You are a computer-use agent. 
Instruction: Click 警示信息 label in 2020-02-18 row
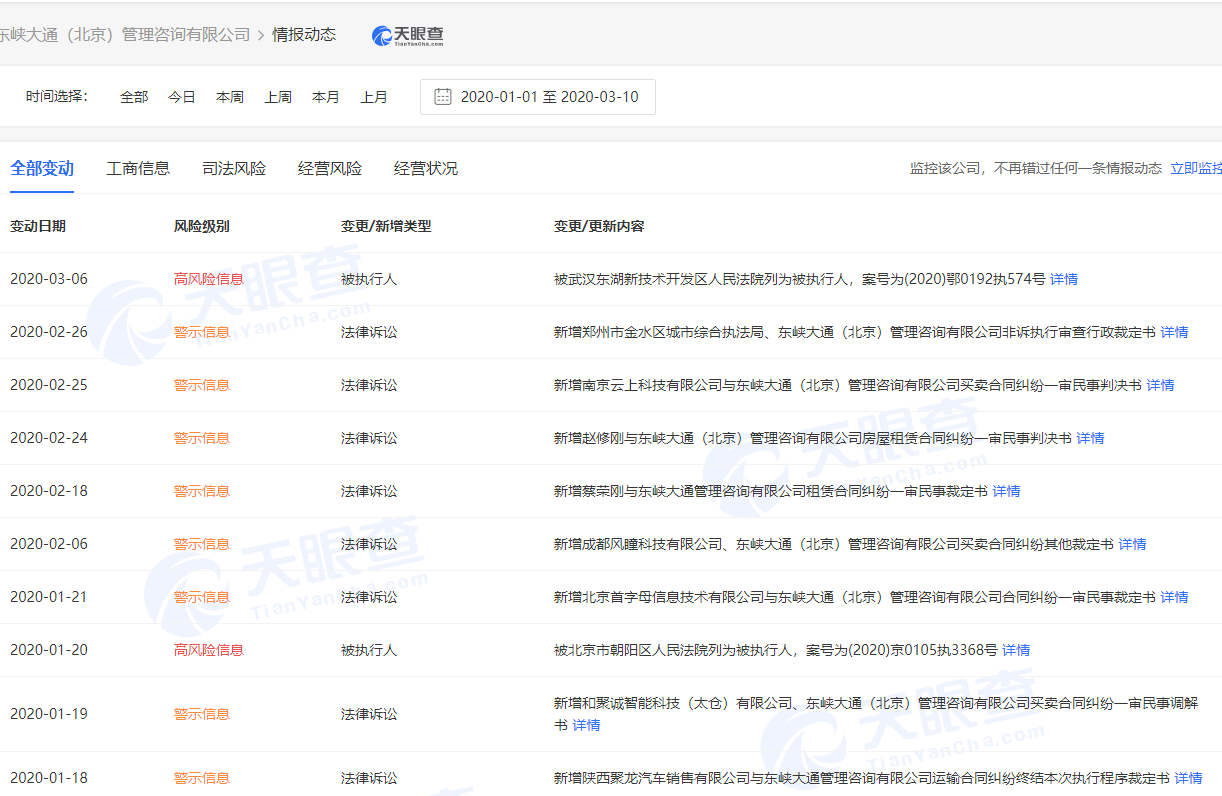click(x=202, y=491)
